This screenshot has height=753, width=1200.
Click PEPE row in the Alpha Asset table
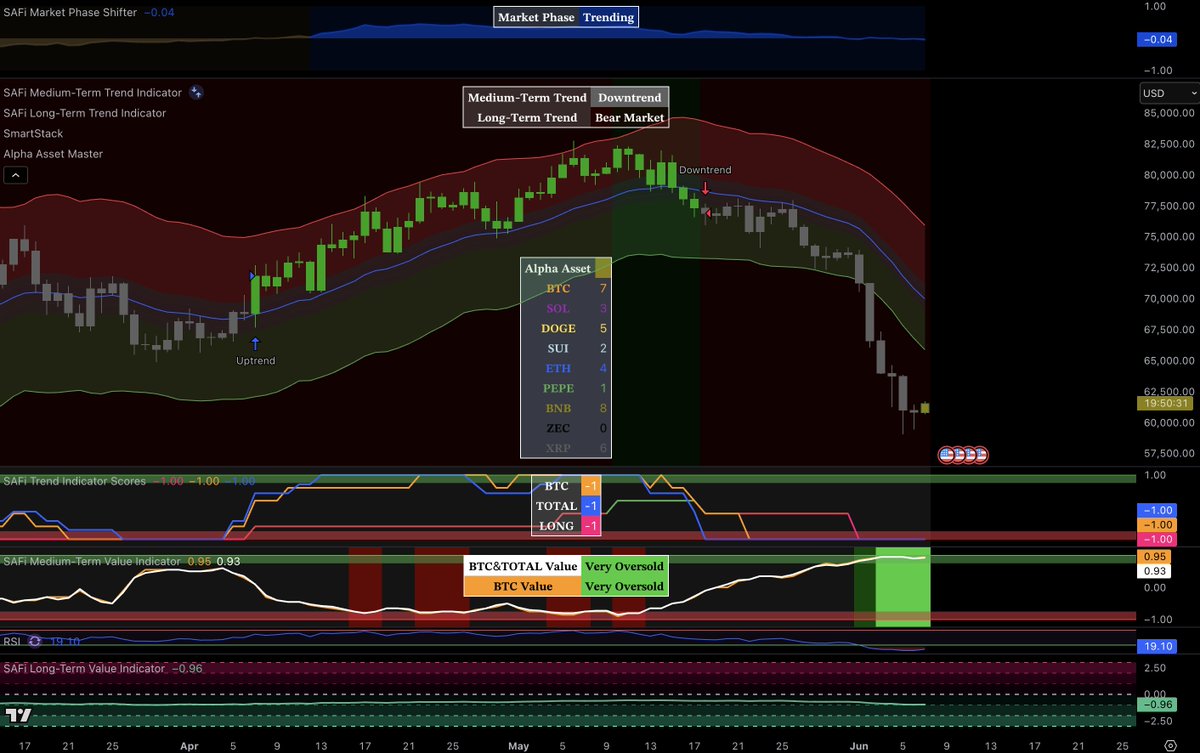click(x=567, y=388)
